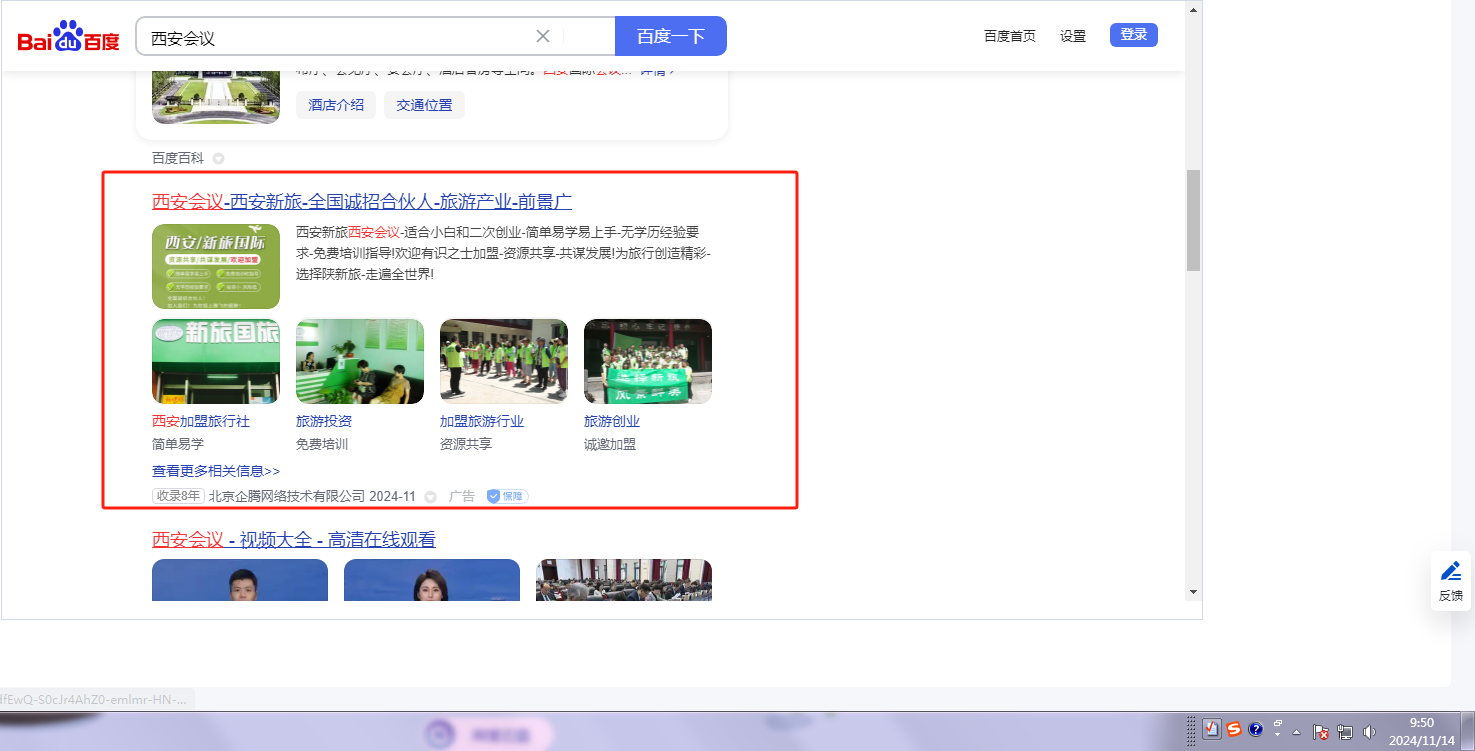
Task: Open the 西安会议-西安新旅 ad result title
Action: [362, 202]
